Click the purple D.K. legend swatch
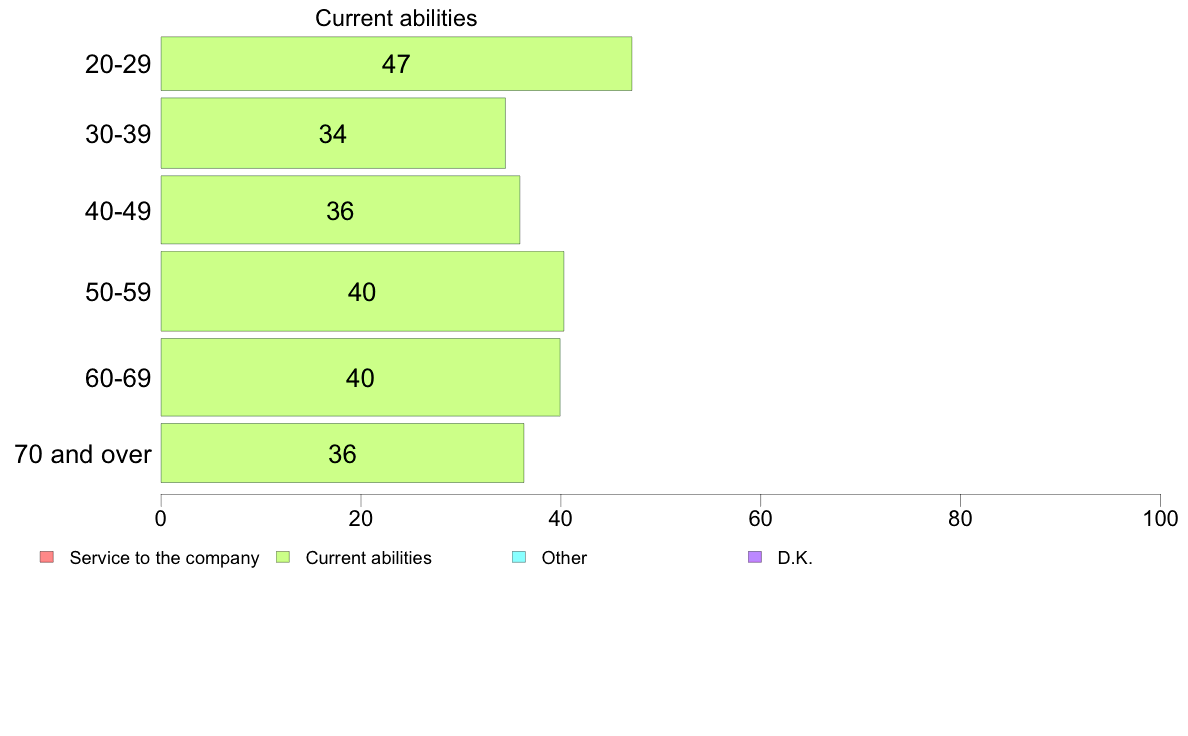Image resolution: width=1188 pixels, height=736 pixels. coord(755,557)
